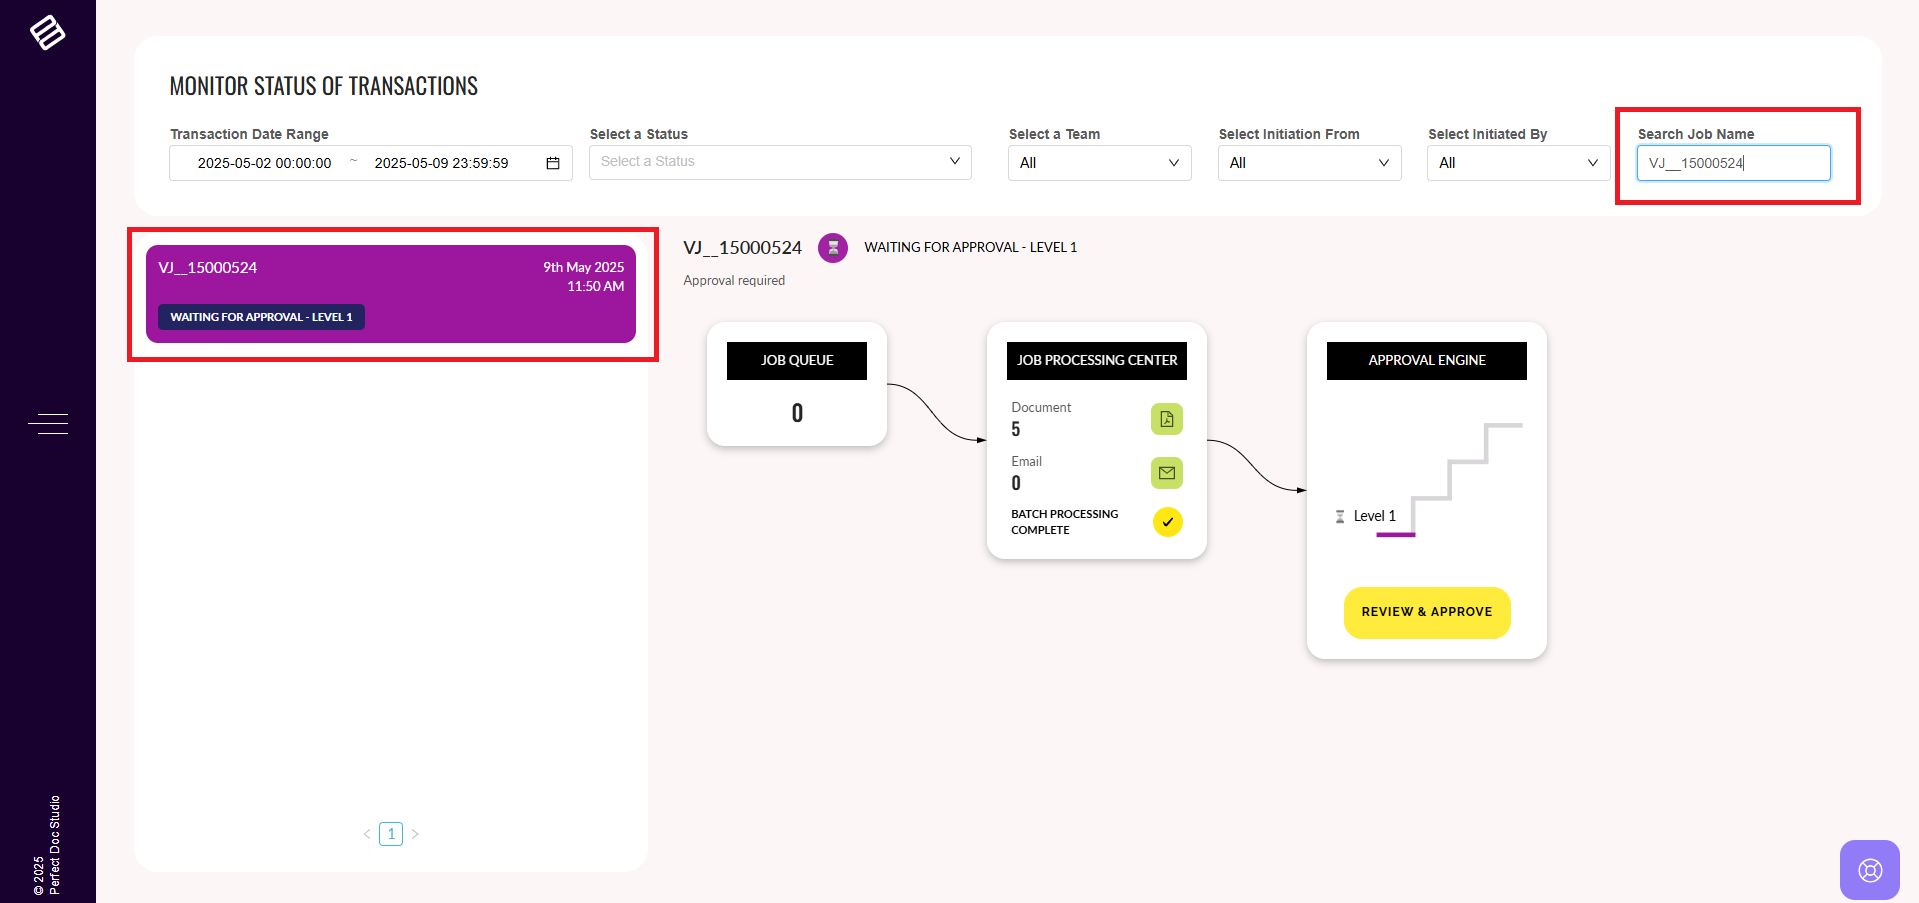
Task: Click the Search Job Name field
Action: click(x=1732, y=163)
